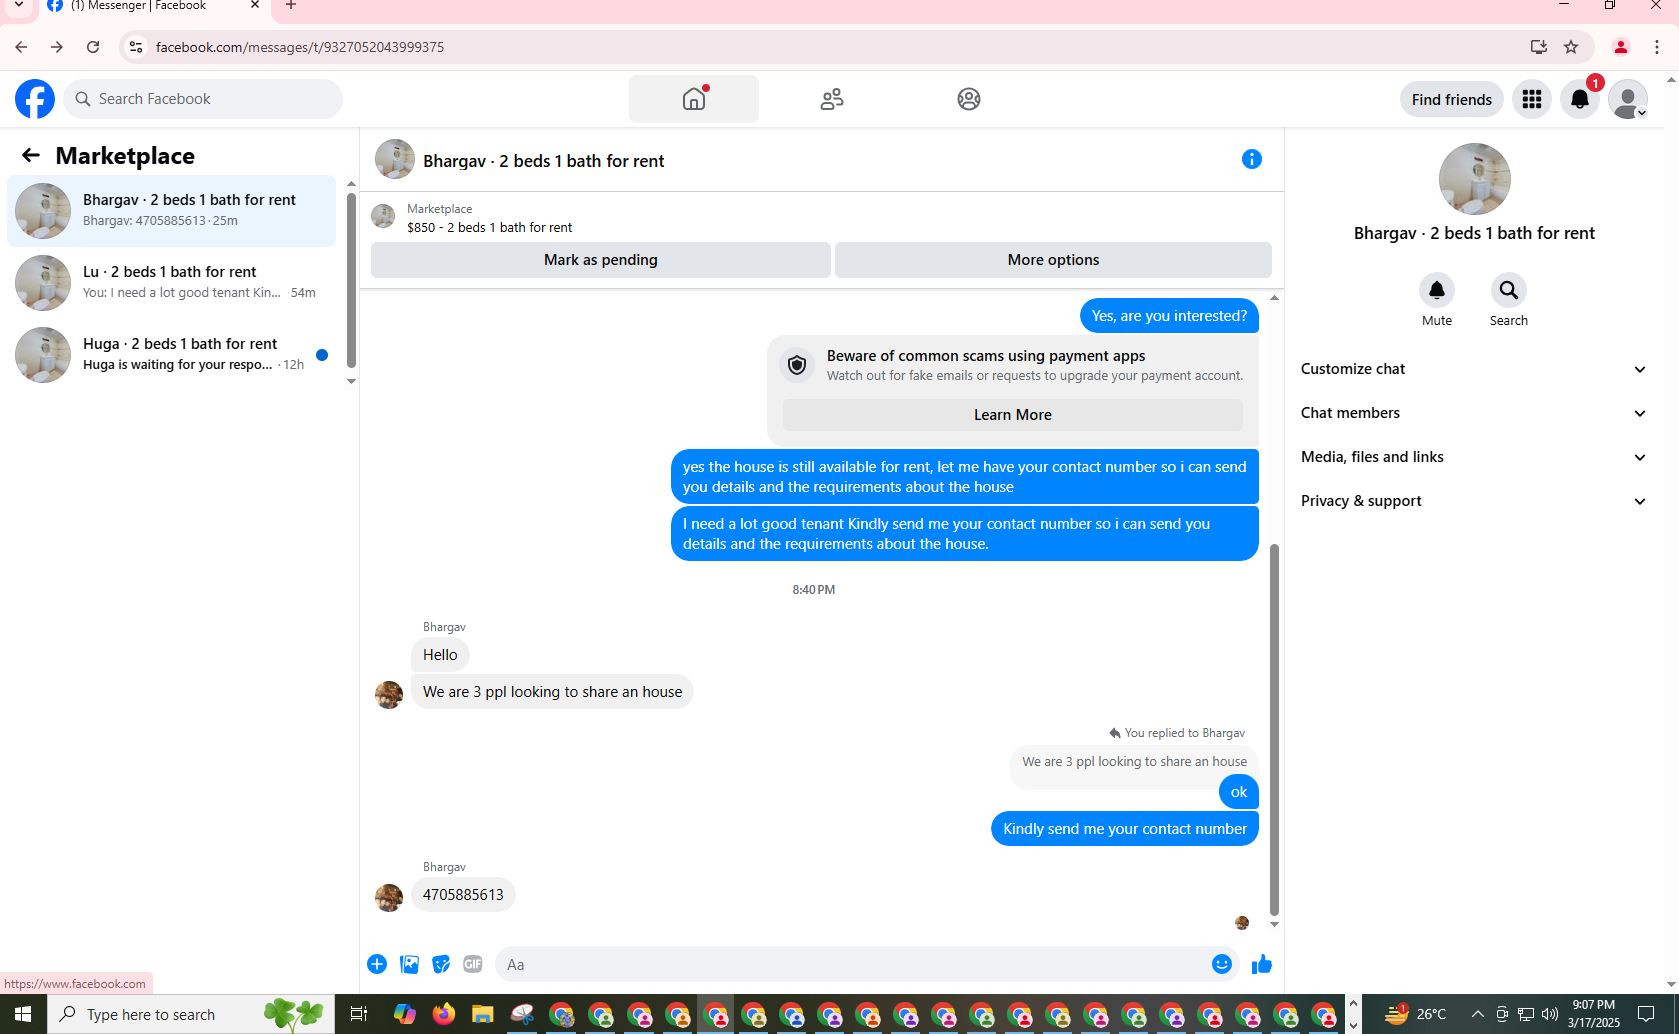Reload the page in Chrome
1679x1034 pixels.
click(93, 47)
